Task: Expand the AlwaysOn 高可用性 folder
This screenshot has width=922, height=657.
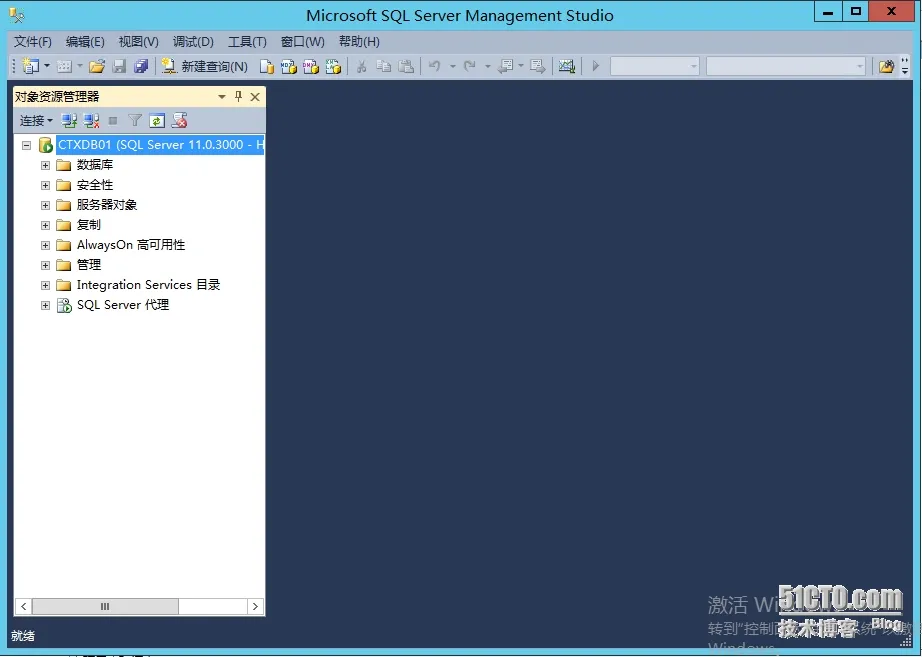Action: point(45,245)
